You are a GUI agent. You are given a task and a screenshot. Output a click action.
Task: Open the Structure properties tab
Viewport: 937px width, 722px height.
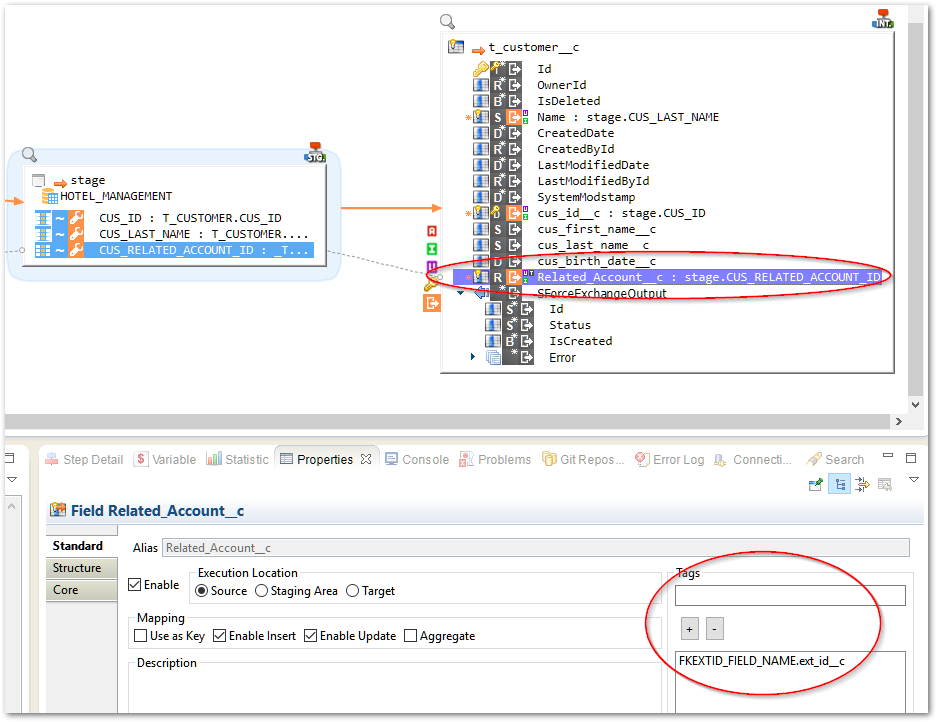(77, 568)
